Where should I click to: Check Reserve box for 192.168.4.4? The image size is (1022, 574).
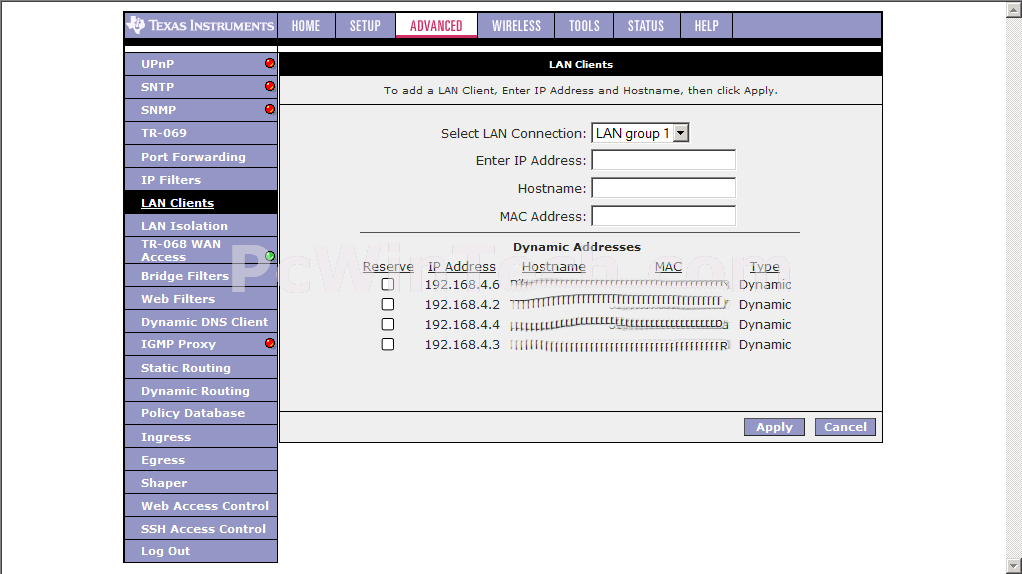point(388,324)
